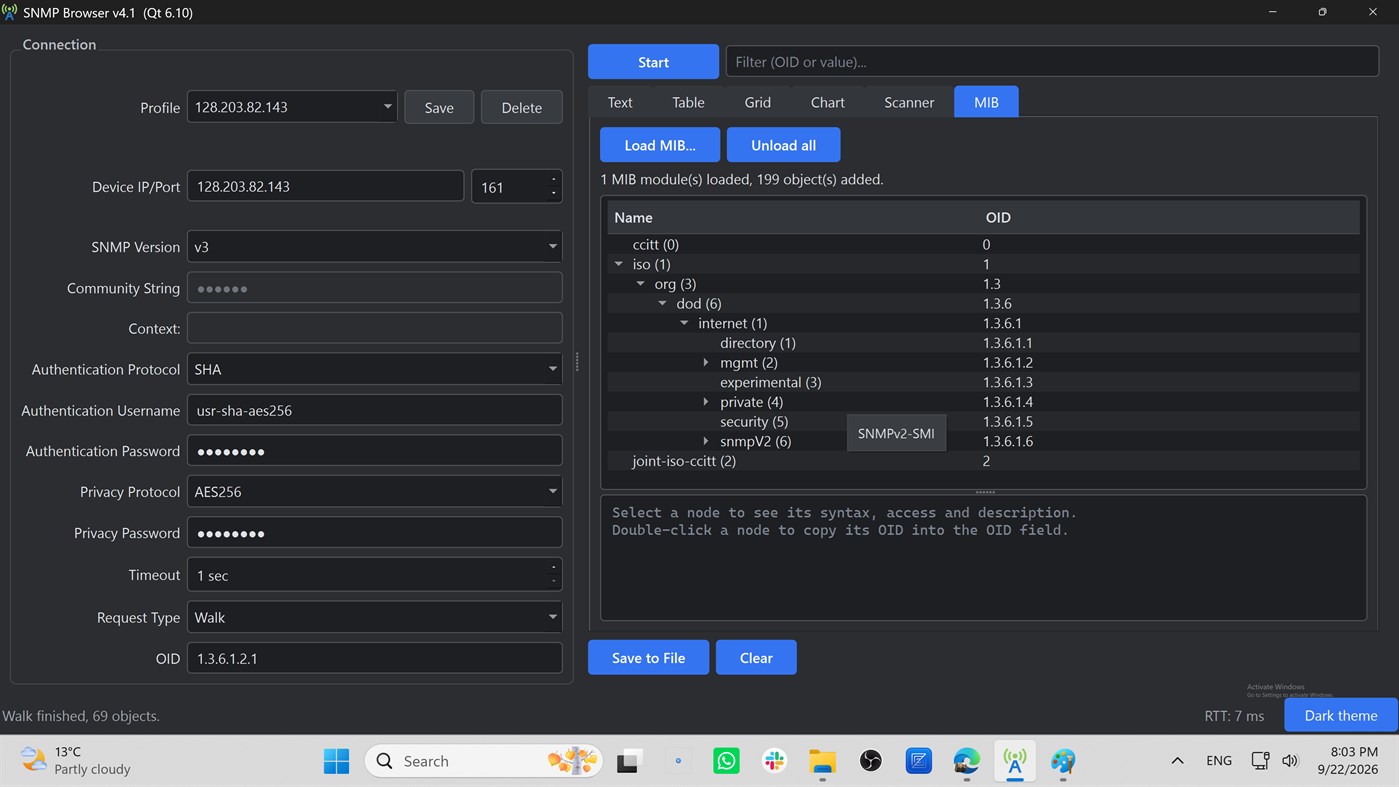Open File Explorer from the taskbar
The image size is (1399, 787).
point(822,761)
